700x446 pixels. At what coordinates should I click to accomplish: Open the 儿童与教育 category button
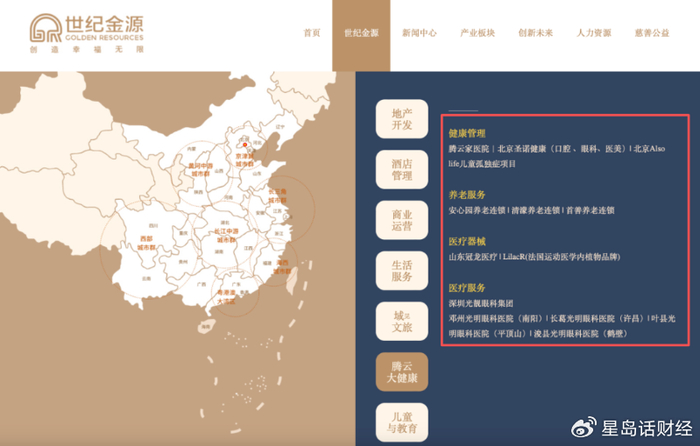pyautogui.click(x=402, y=422)
